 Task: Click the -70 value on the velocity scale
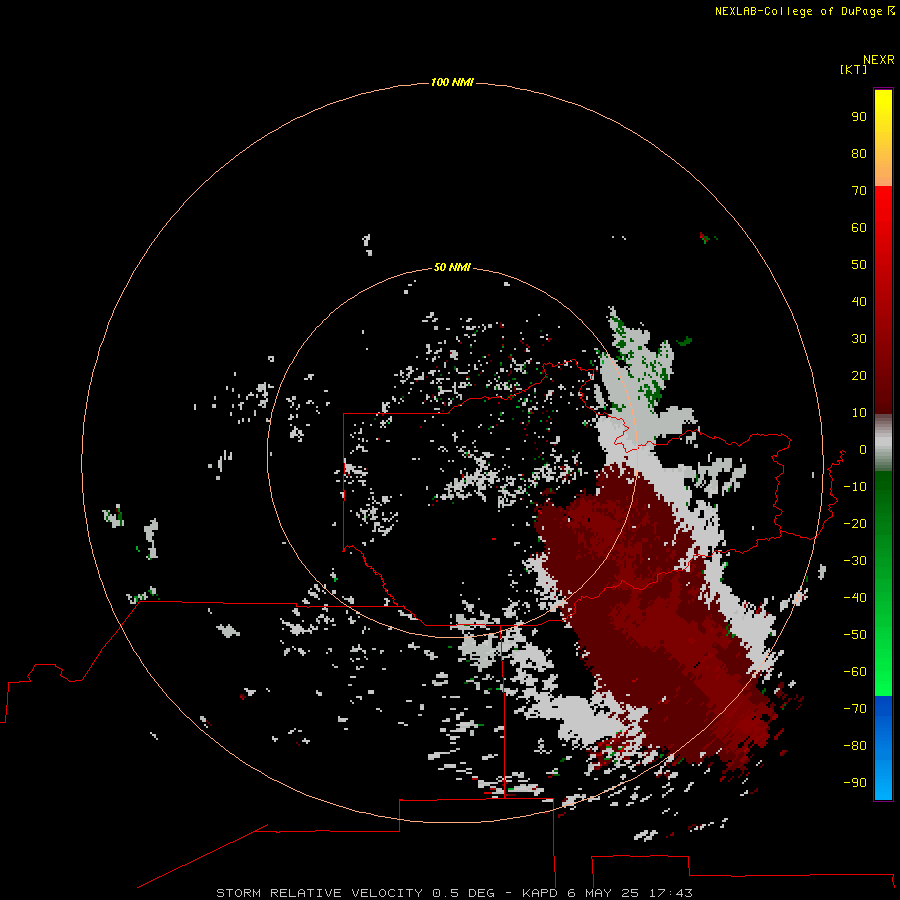(x=855, y=709)
